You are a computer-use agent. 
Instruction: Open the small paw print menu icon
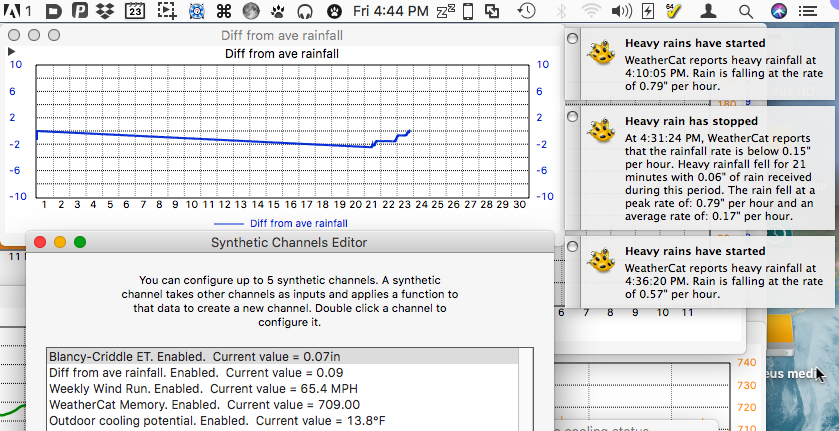pyautogui.click(x=278, y=10)
